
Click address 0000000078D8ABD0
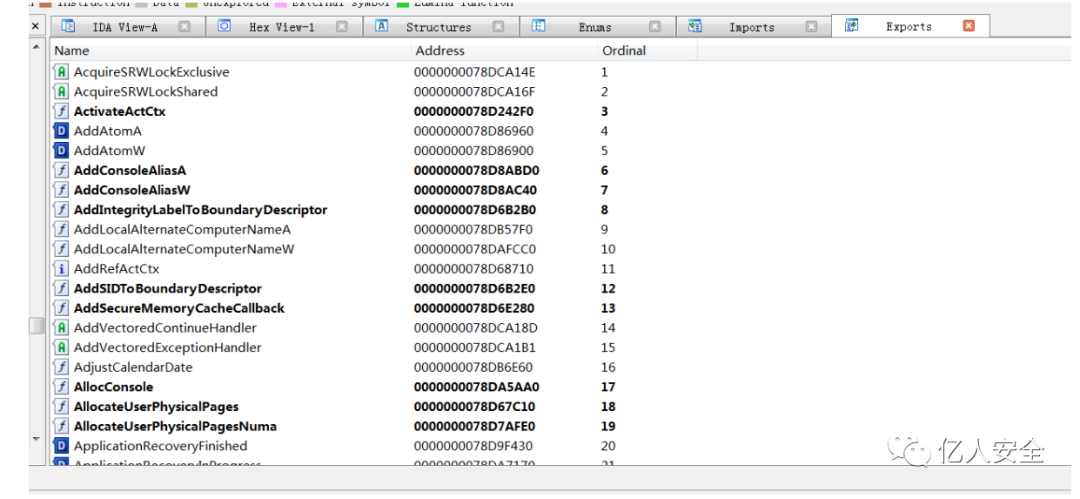coord(477,170)
